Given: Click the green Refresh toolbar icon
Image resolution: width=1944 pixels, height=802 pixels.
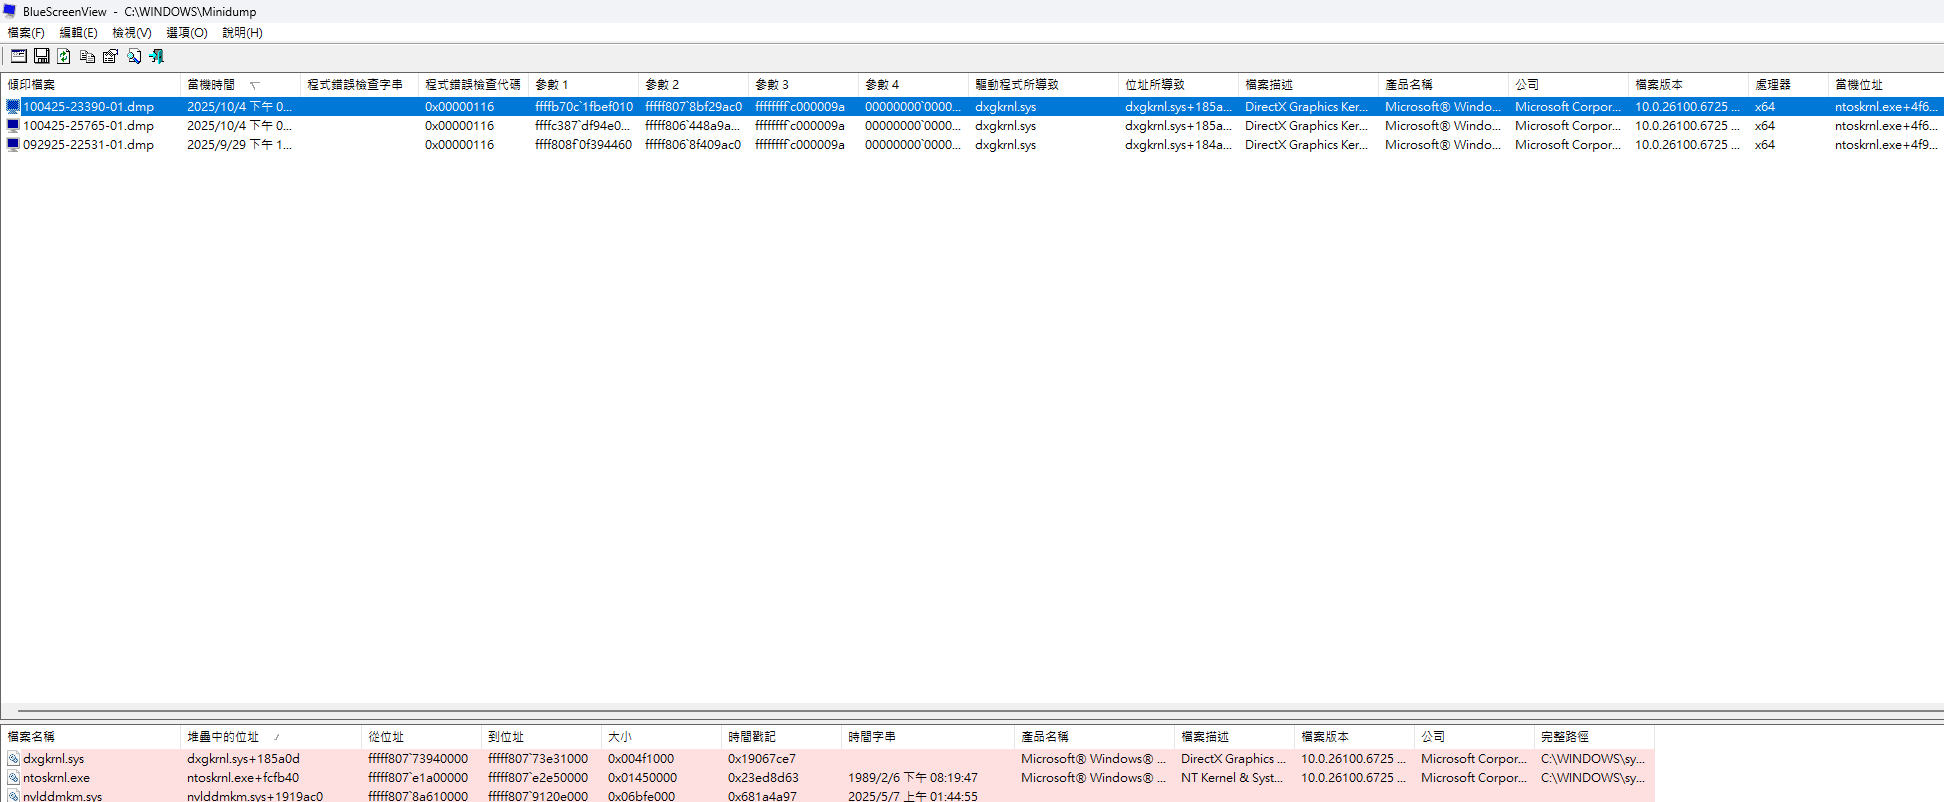Looking at the screenshot, I should tap(64, 56).
